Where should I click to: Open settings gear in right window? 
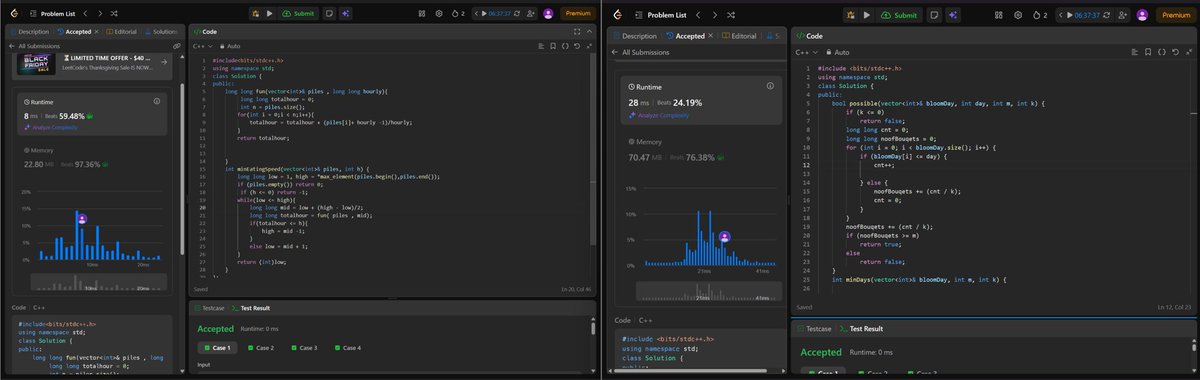tap(1017, 15)
